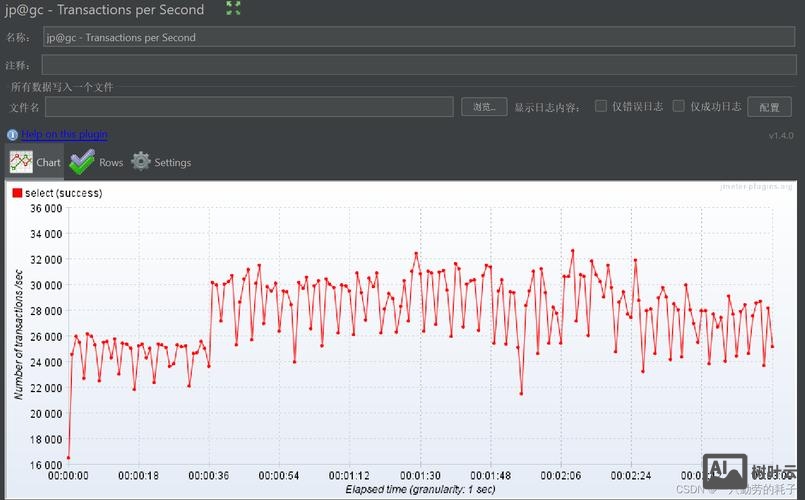Screen dimensions: 805x500
Task: Click the jmeter-plugins.org watermark link
Action: [755, 186]
